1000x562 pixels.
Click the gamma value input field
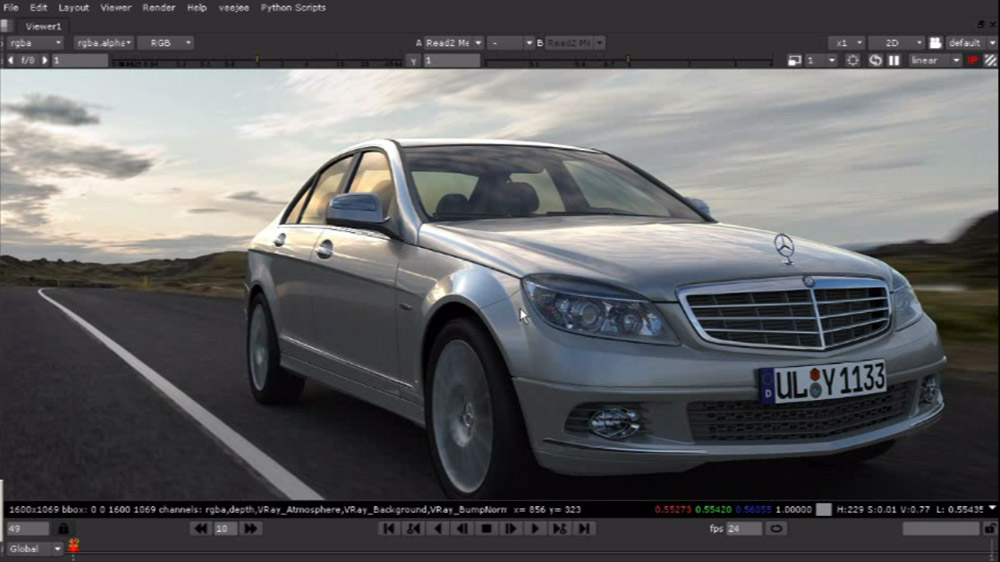[x=452, y=61]
